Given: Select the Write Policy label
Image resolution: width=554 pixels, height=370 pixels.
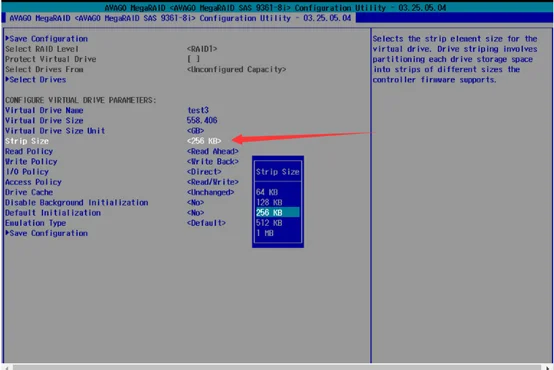Looking at the screenshot, I should [x=31, y=161].
